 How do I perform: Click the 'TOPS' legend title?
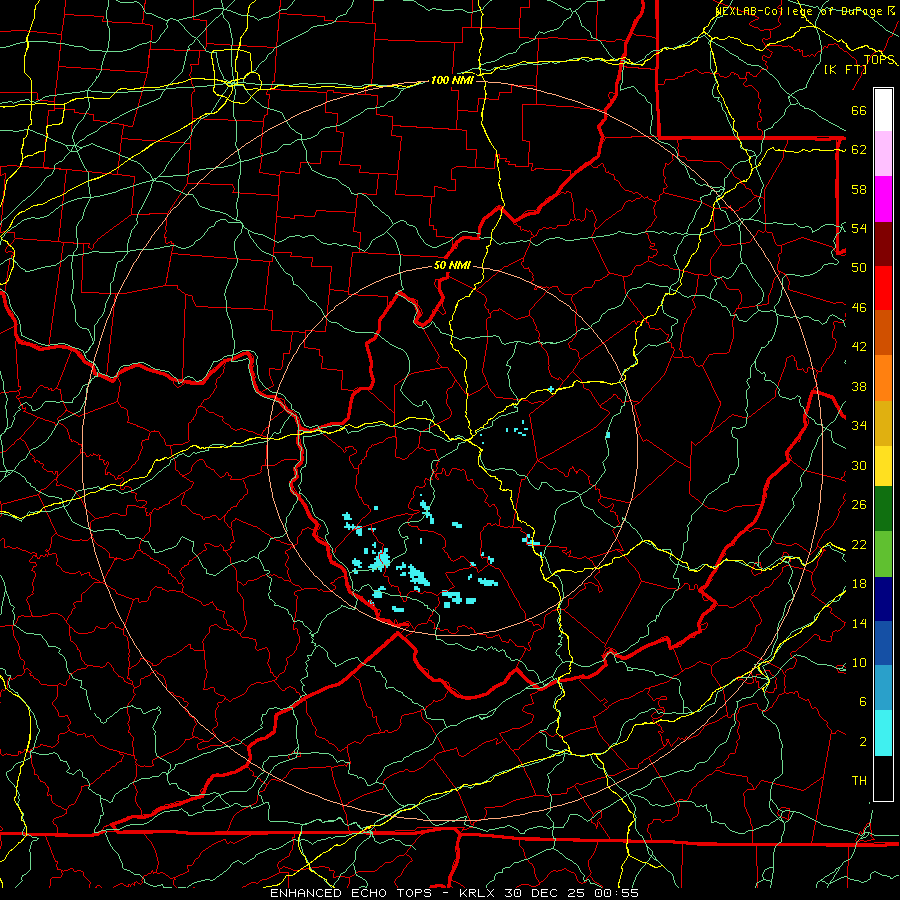click(x=879, y=60)
